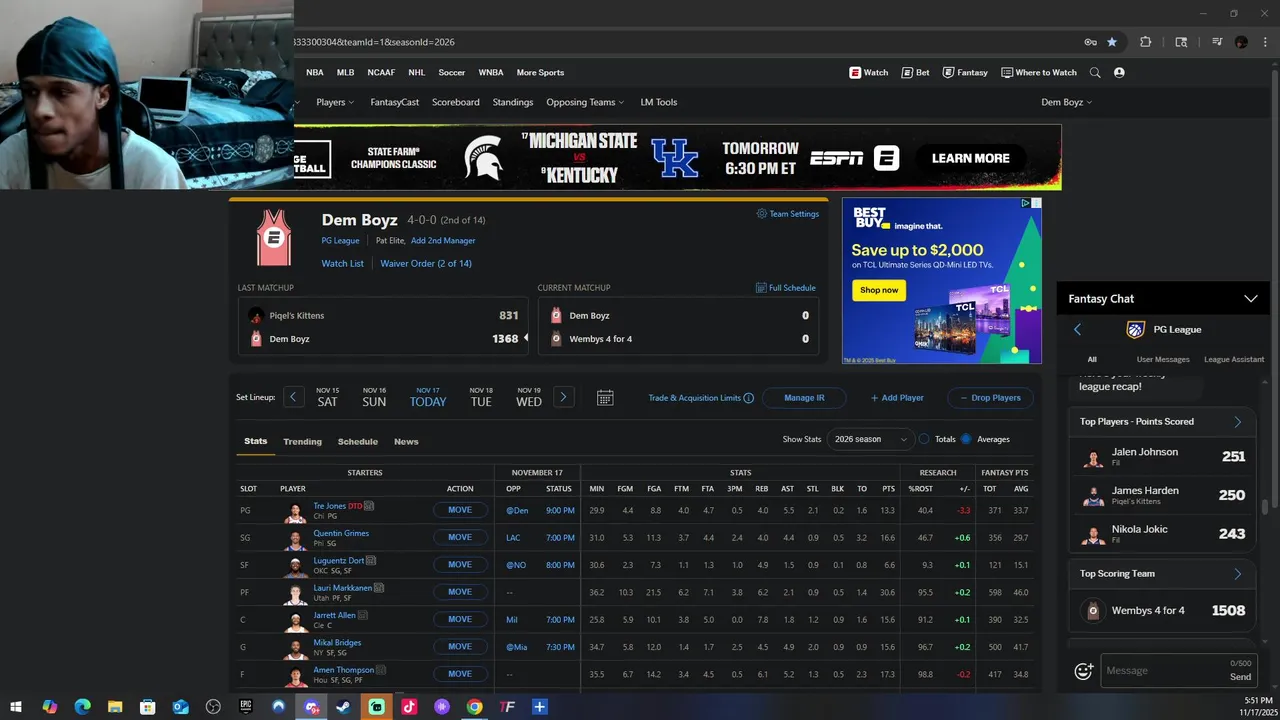Open the Chrome media control icon
The height and width of the screenshot is (720, 1280).
pos(1217,42)
